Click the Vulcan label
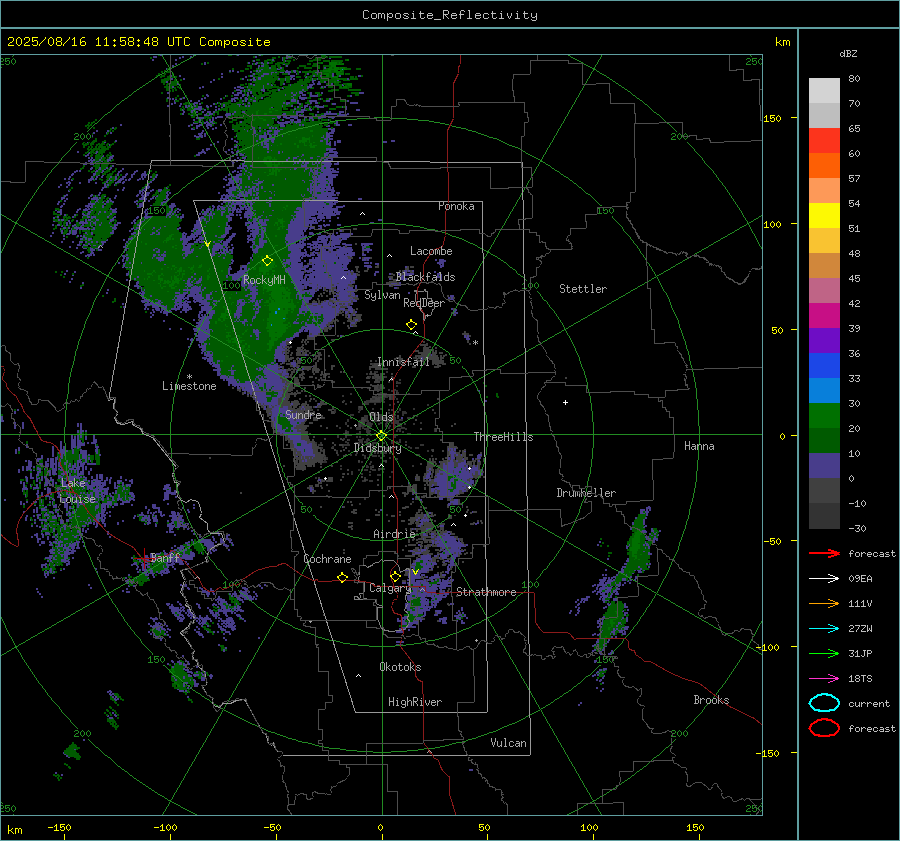900x841 pixels. coord(509,743)
